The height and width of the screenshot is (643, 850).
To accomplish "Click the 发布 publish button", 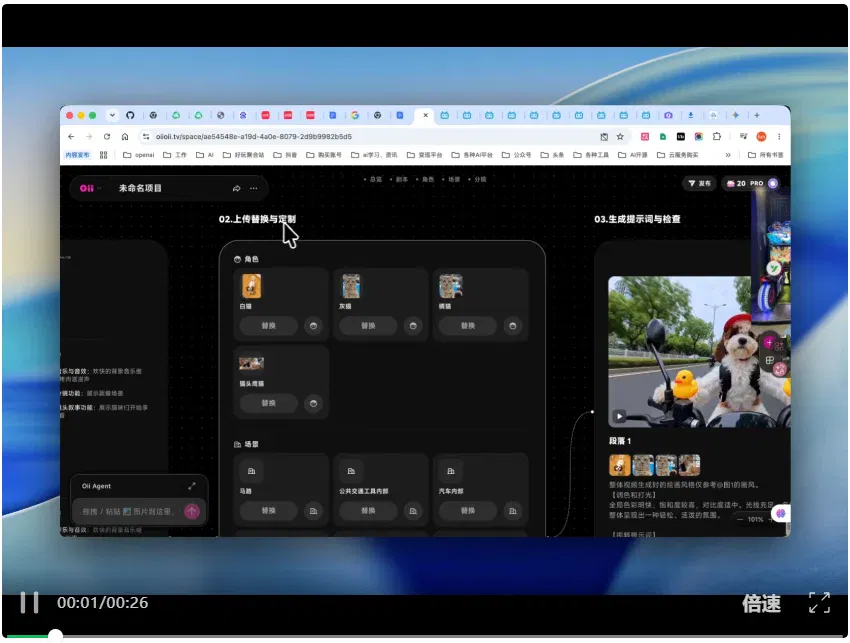I will [x=700, y=183].
